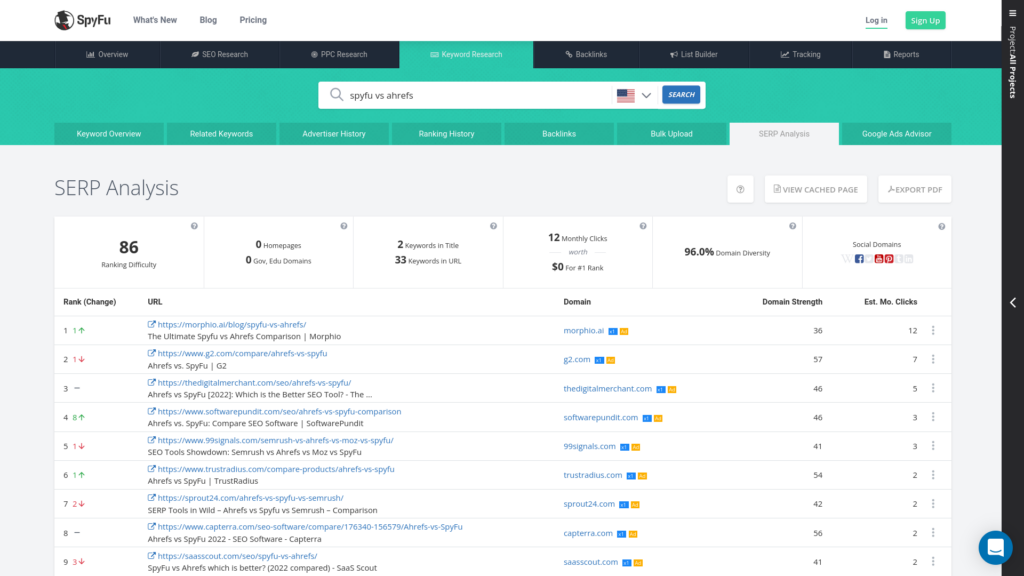Open the g2.com compare ahrefs-vs-spyfu URL
Viewport: 1024px width, 576px height.
pyautogui.click(x=242, y=353)
